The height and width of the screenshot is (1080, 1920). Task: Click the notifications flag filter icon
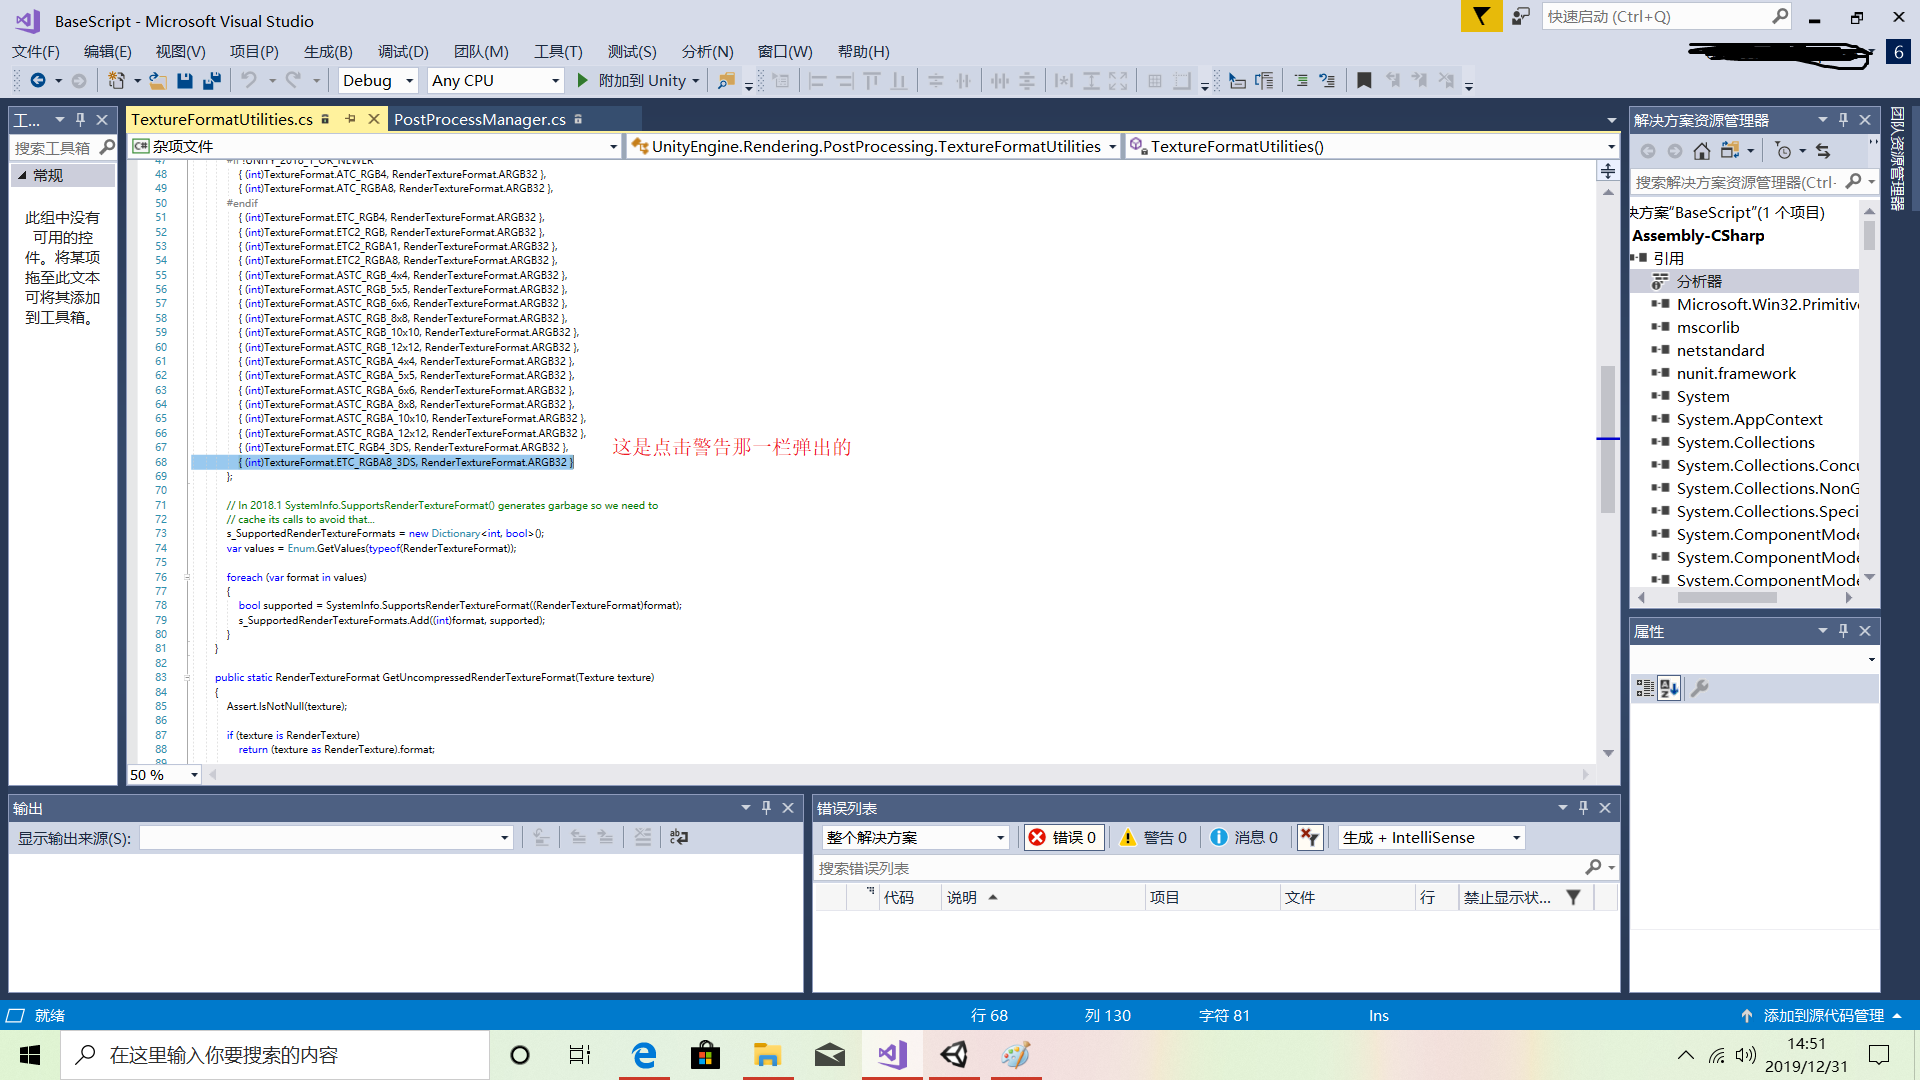(1481, 16)
